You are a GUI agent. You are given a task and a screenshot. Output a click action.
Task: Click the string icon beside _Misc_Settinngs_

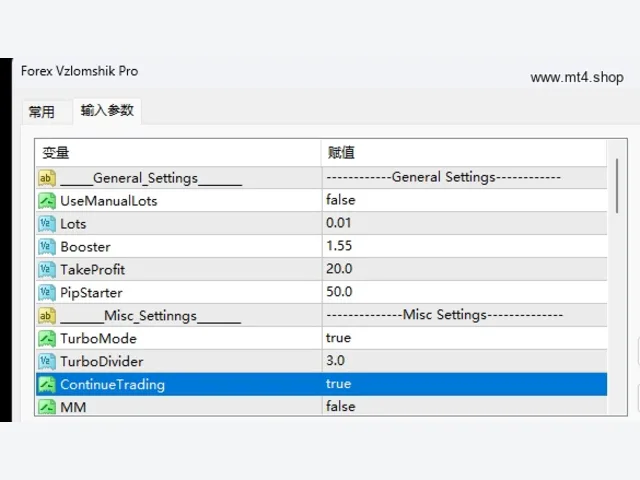coord(47,316)
